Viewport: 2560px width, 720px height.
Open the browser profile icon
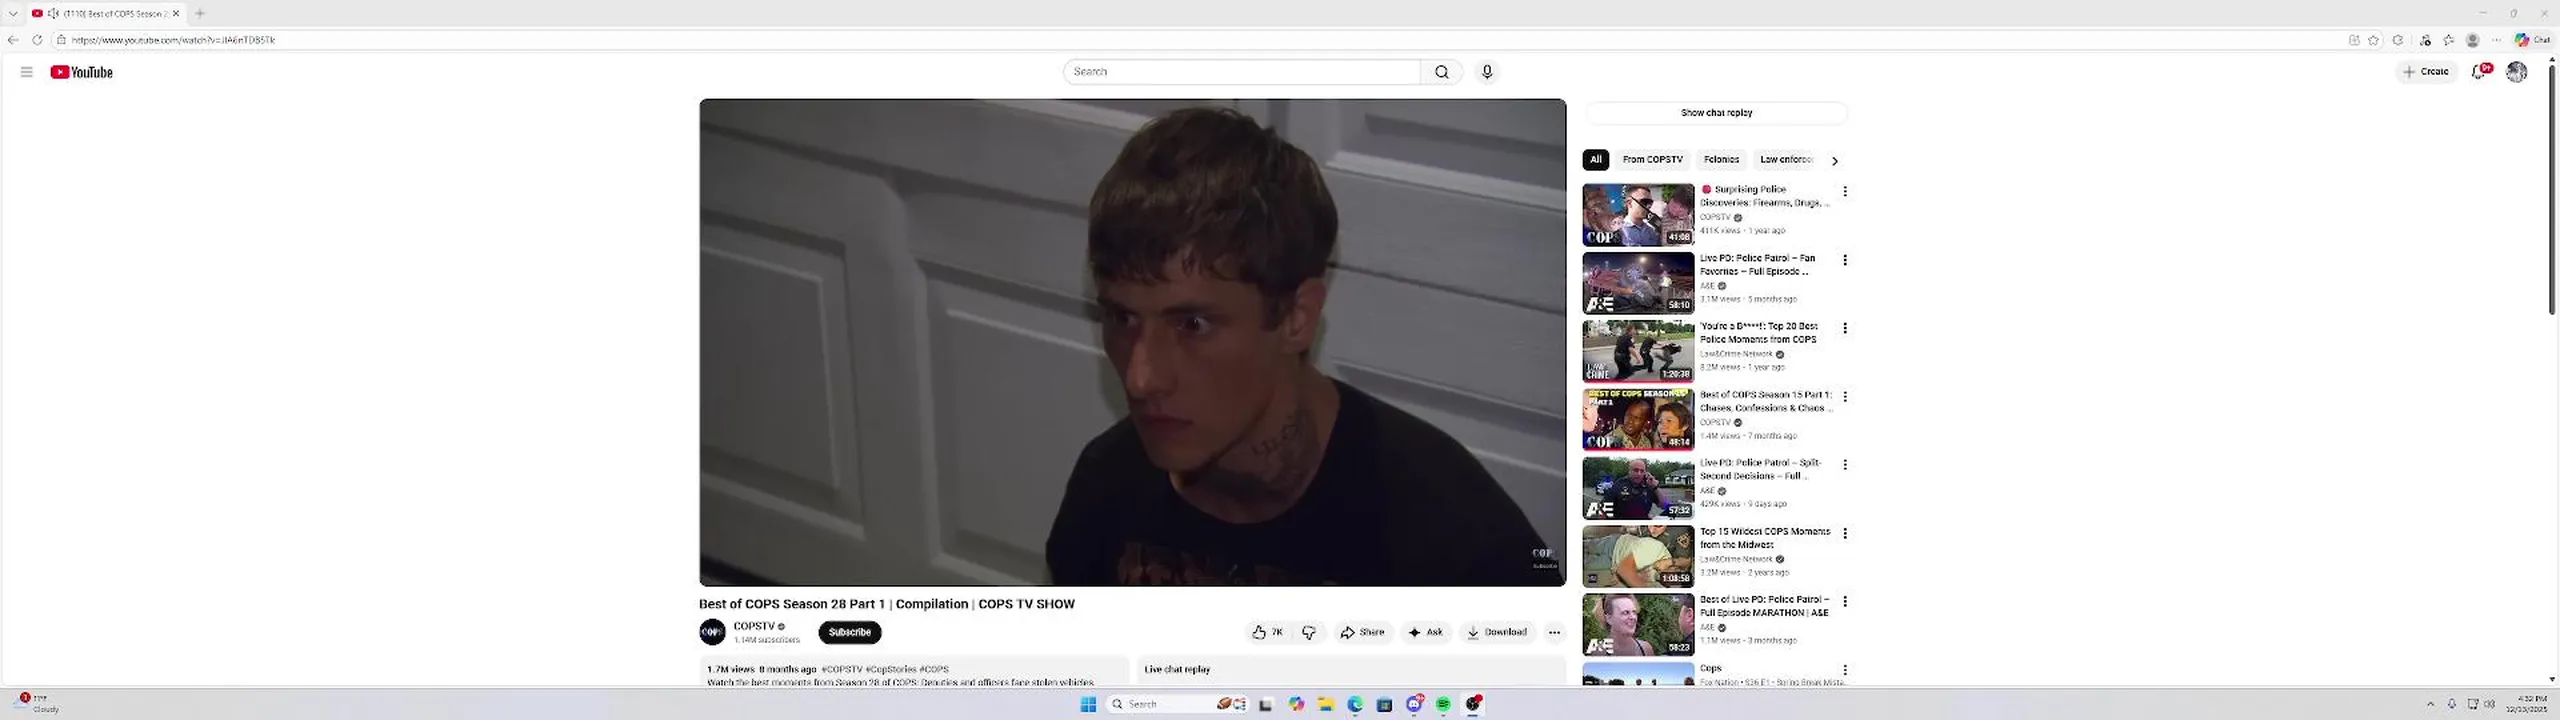2472,40
